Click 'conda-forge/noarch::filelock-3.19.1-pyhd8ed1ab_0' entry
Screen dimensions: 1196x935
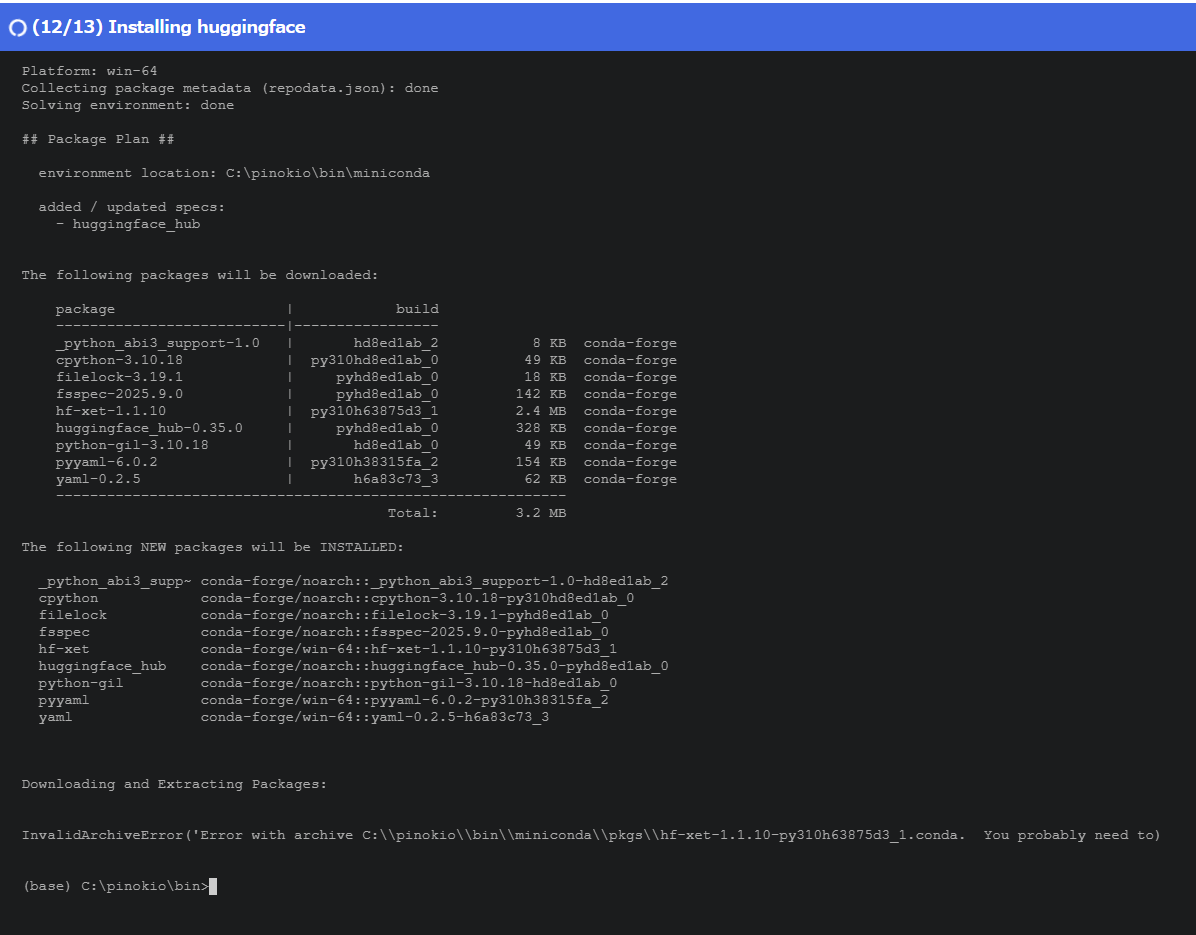click(404, 615)
